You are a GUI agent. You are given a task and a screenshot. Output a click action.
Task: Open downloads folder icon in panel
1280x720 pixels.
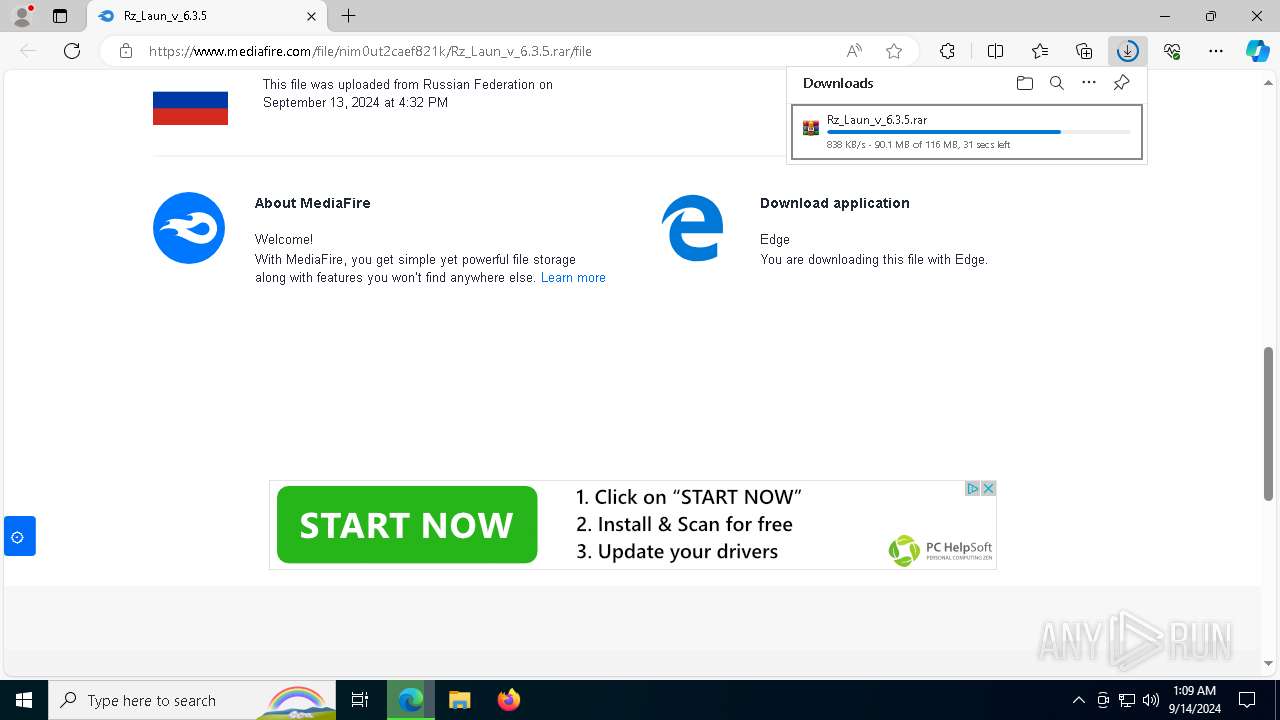tap(1024, 83)
